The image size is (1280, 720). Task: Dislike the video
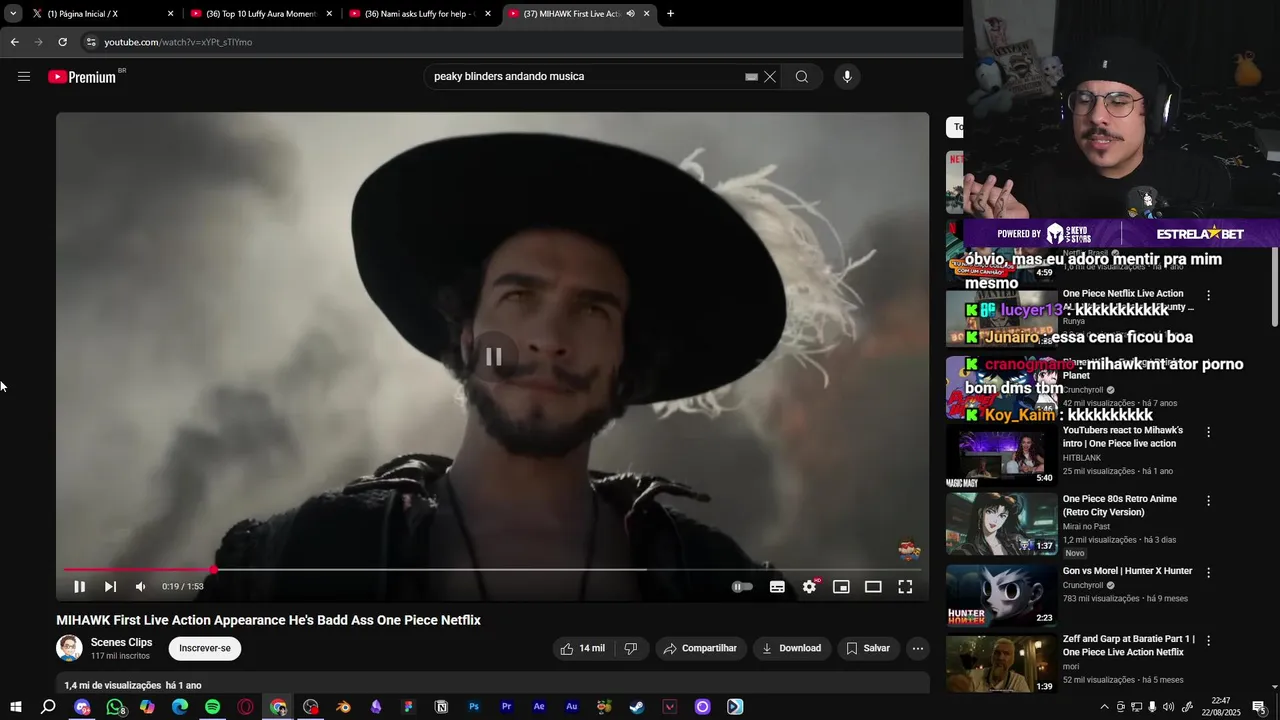(630, 648)
